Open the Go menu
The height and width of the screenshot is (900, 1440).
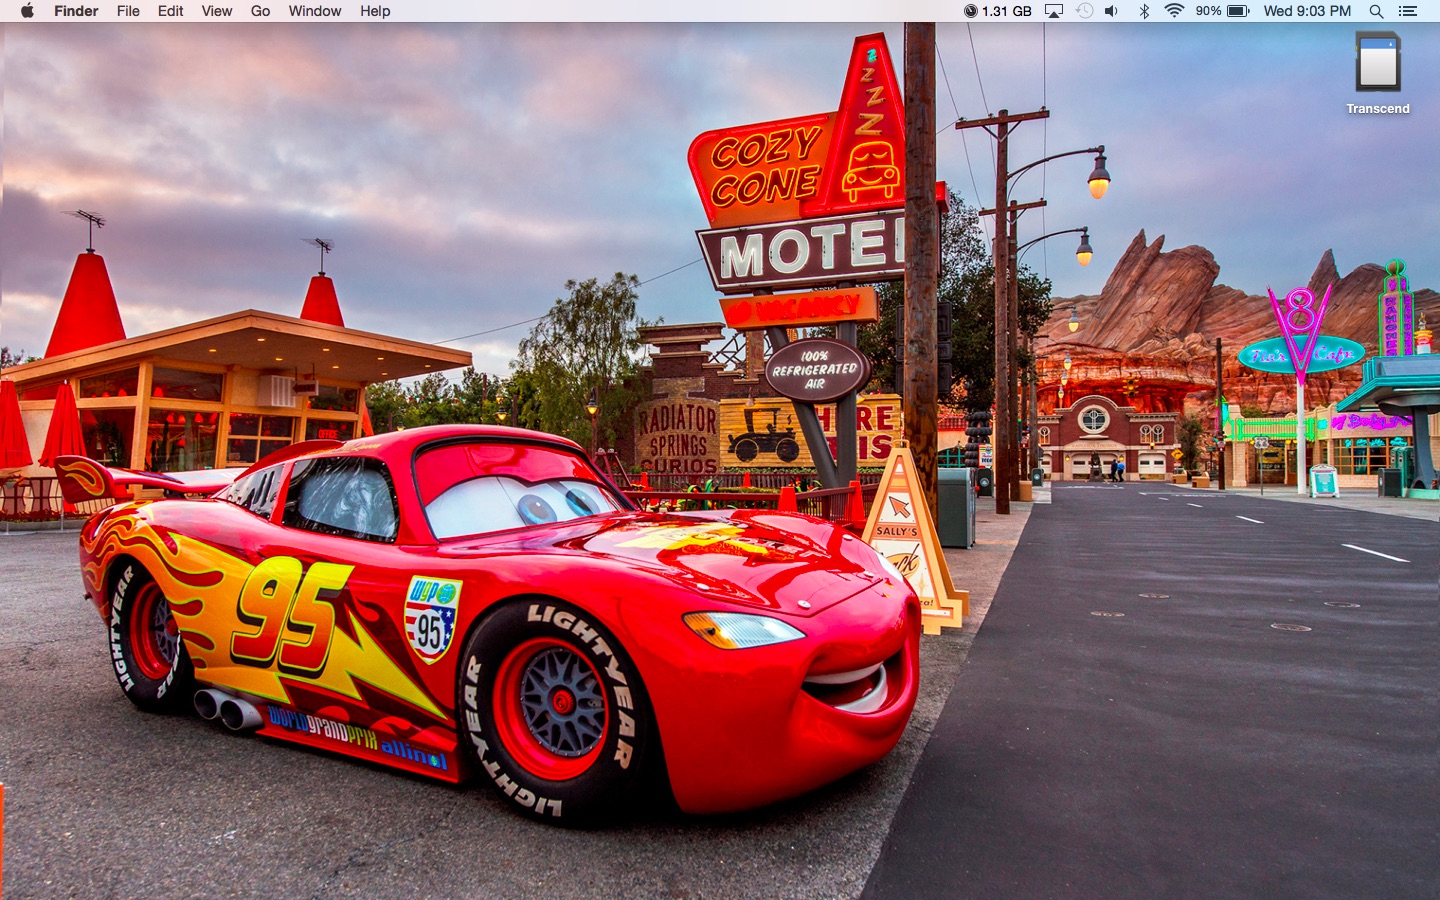(x=261, y=11)
